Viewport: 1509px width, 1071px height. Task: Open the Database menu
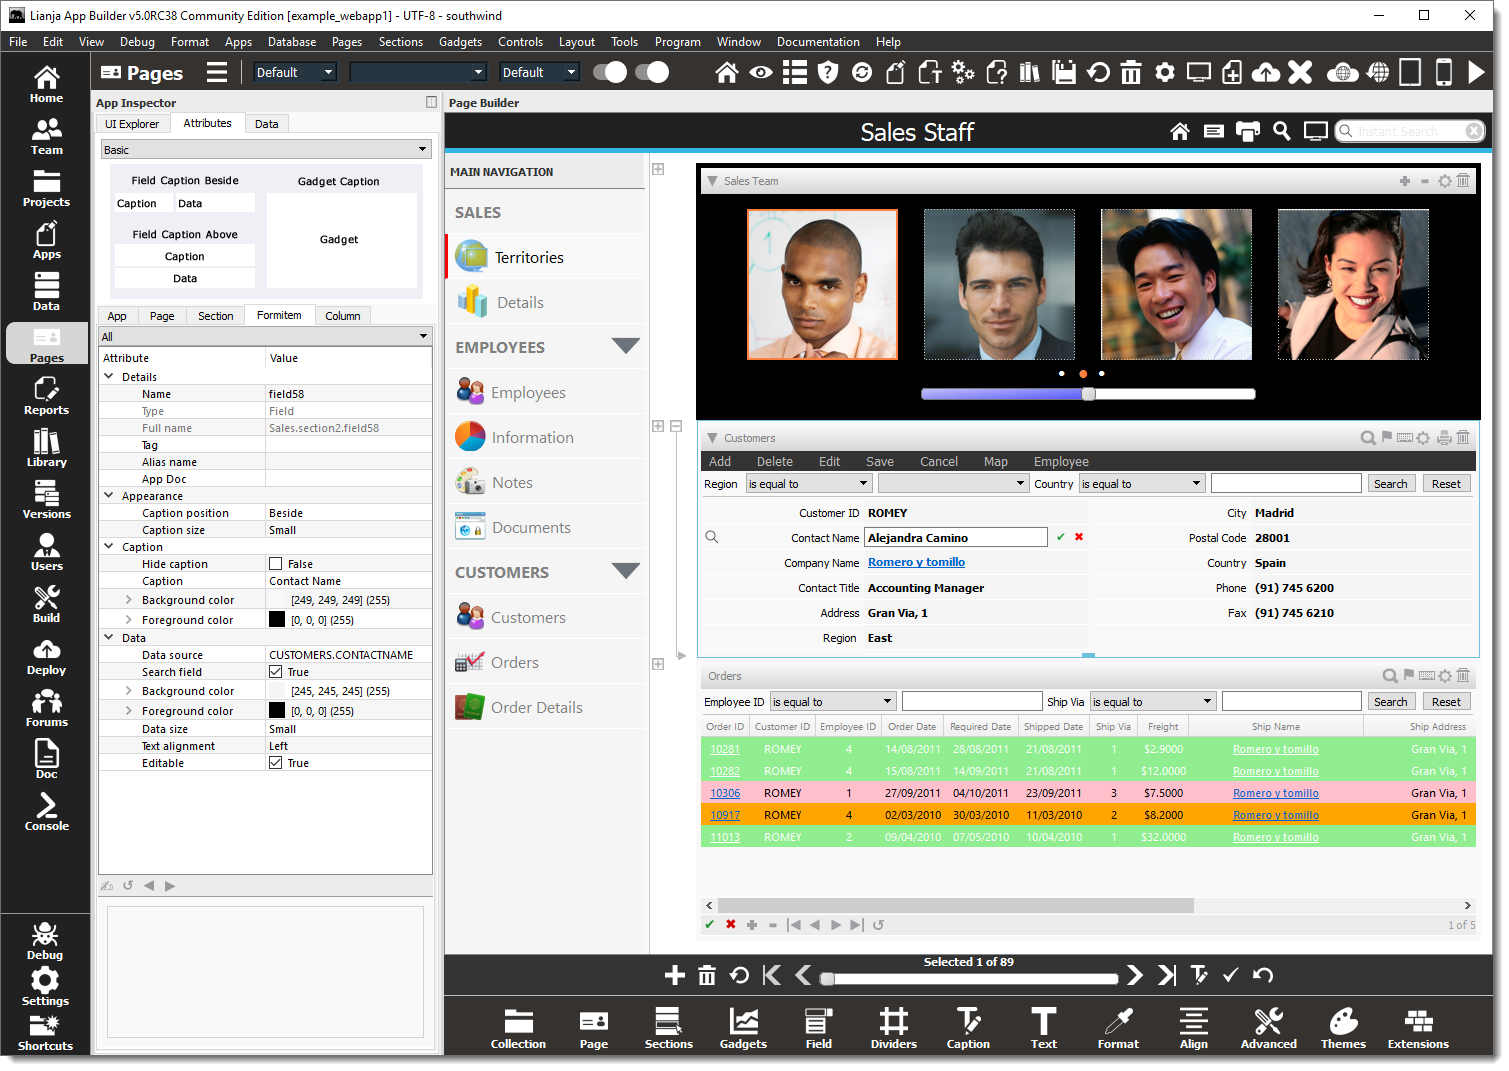[291, 42]
